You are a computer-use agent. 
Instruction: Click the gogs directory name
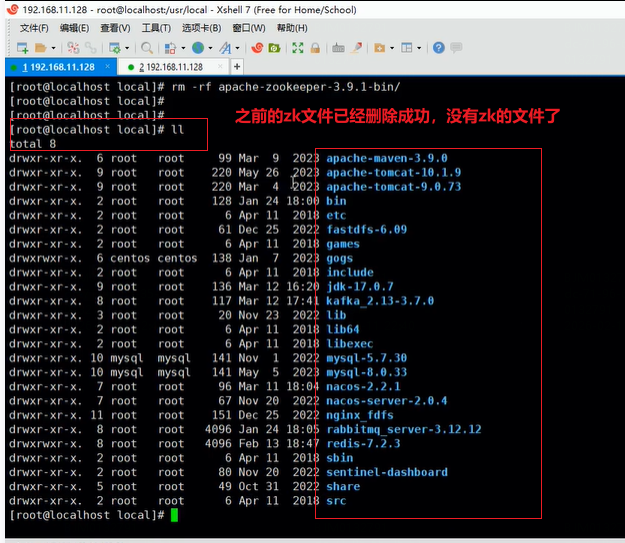pyautogui.click(x=340, y=258)
